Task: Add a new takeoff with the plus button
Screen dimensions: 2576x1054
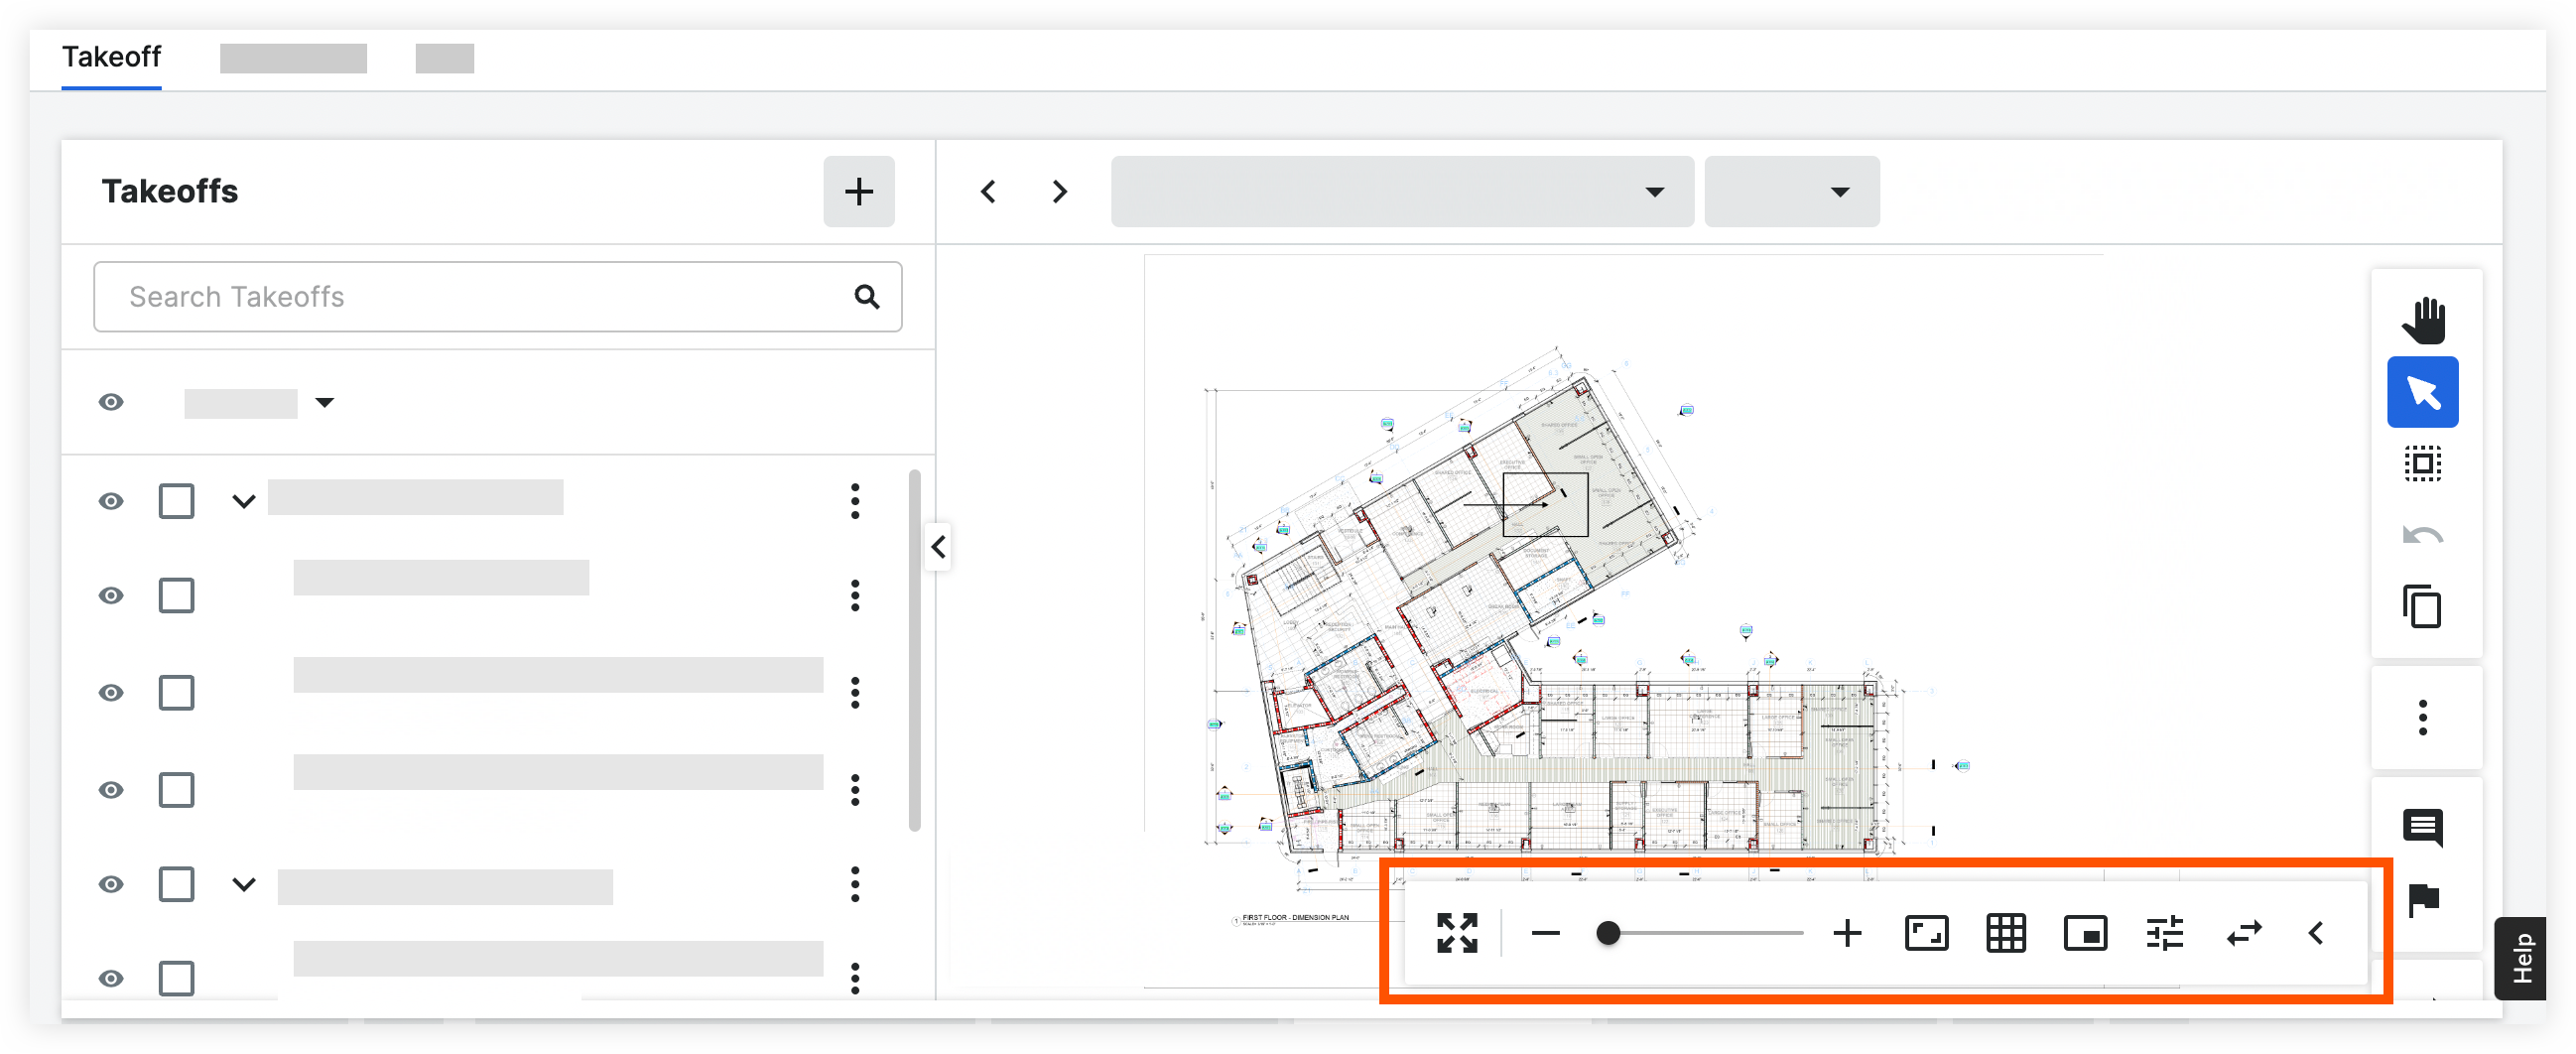Action: point(858,191)
